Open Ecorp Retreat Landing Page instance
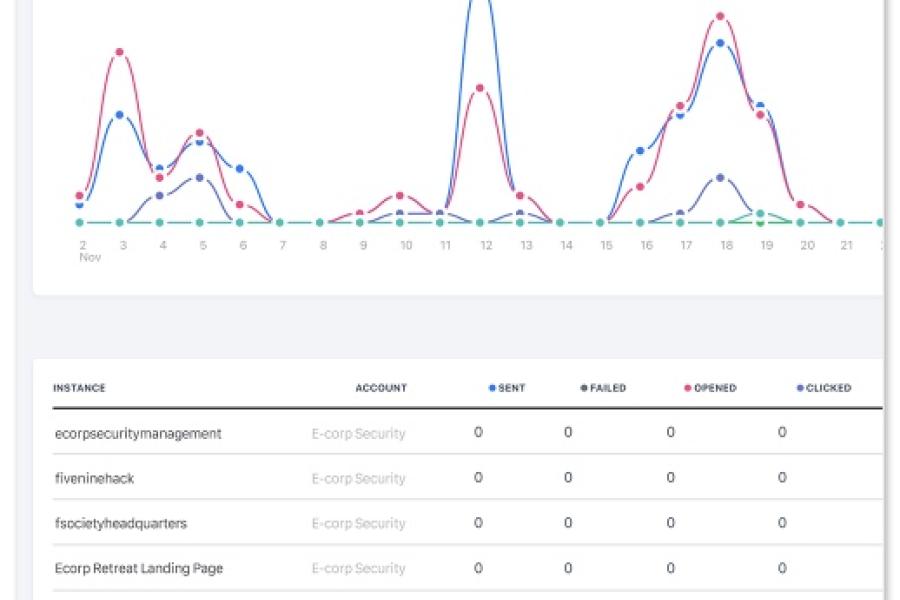 138,568
